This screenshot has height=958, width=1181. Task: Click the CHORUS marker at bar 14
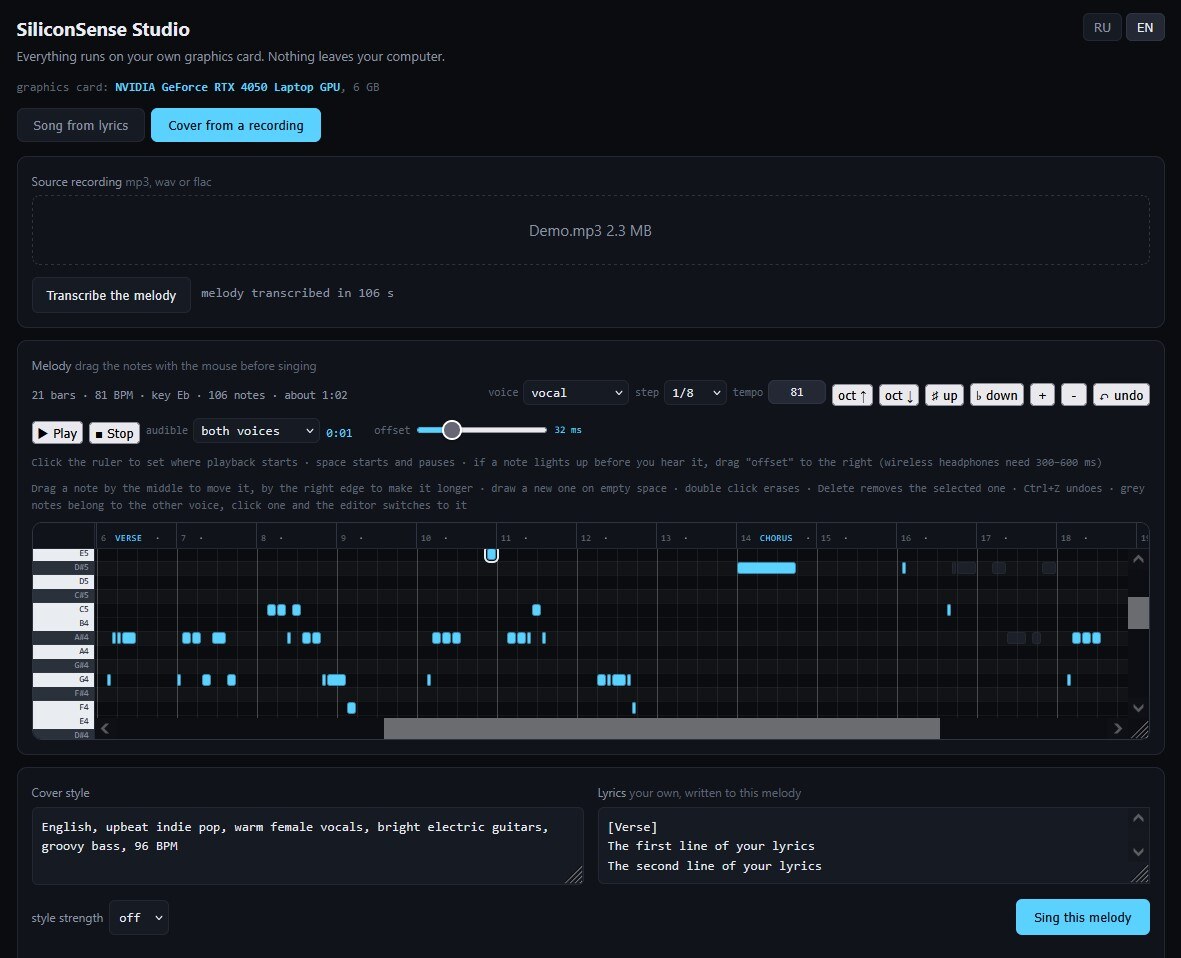(776, 538)
